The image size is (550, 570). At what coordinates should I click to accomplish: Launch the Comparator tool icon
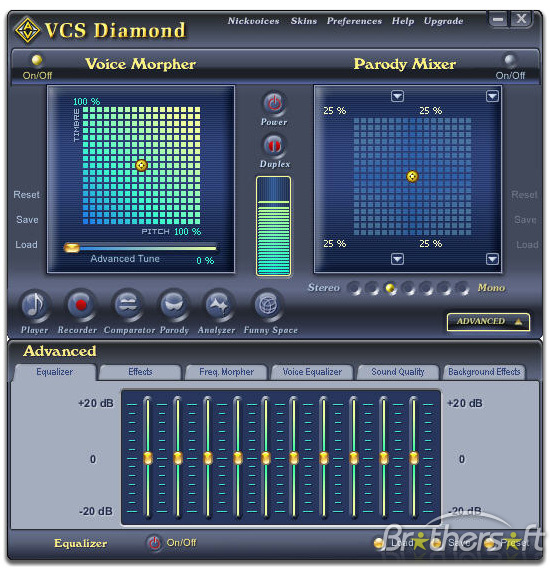(x=127, y=305)
